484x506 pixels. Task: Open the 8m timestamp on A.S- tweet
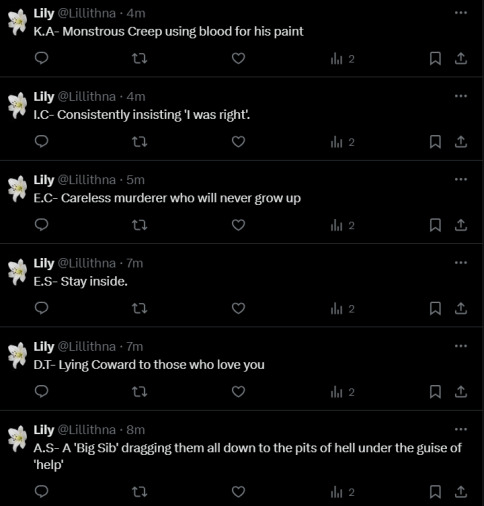pyautogui.click(x=136, y=430)
